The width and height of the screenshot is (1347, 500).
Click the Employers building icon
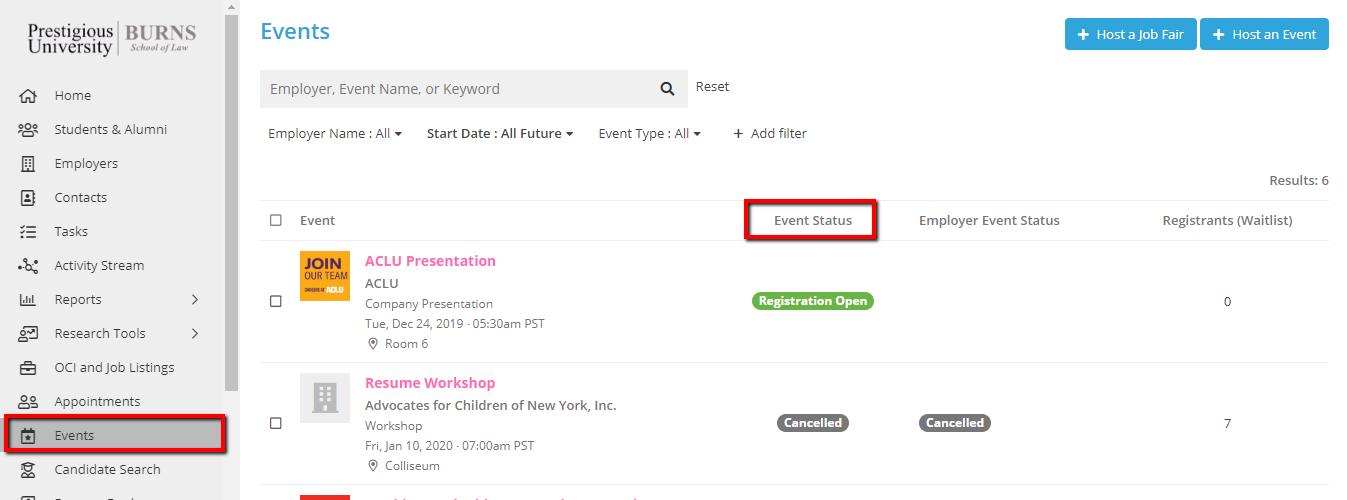click(x=28, y=164)
